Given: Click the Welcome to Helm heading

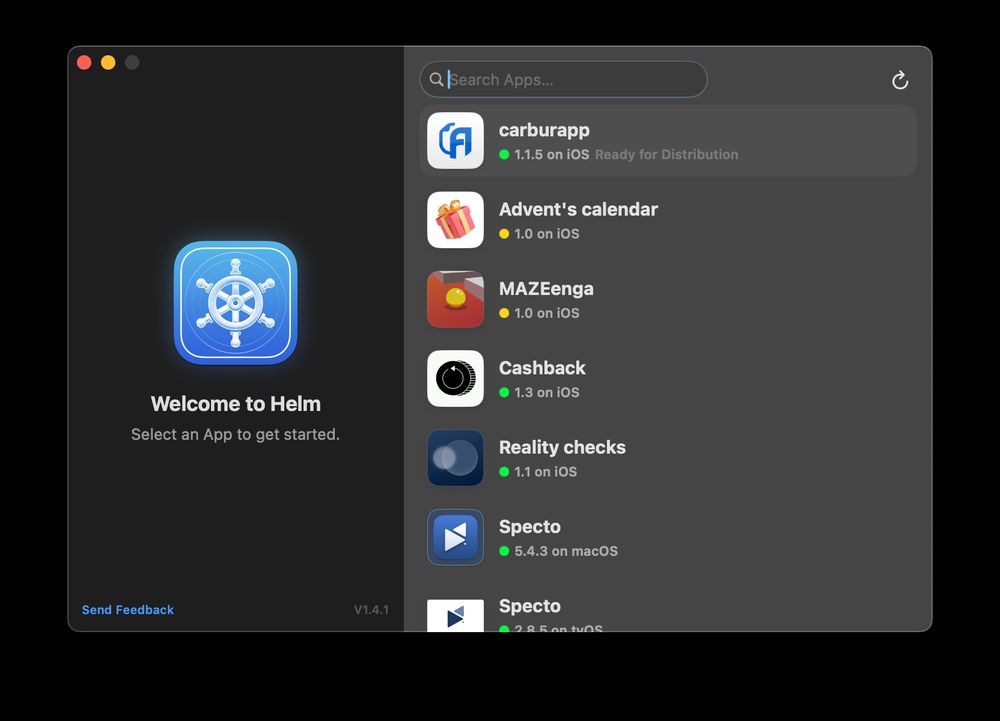Looking at the screenshot, I should click(x=235, y=404).
